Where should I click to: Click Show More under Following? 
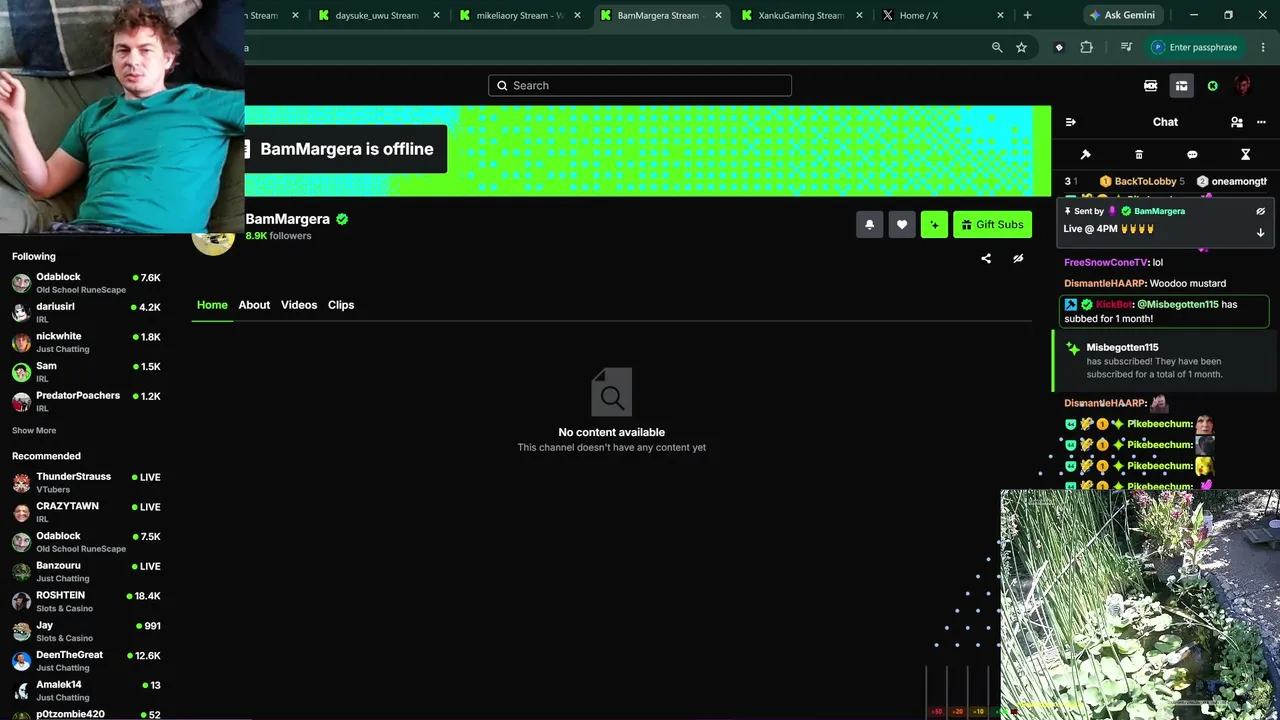point(34,431)
